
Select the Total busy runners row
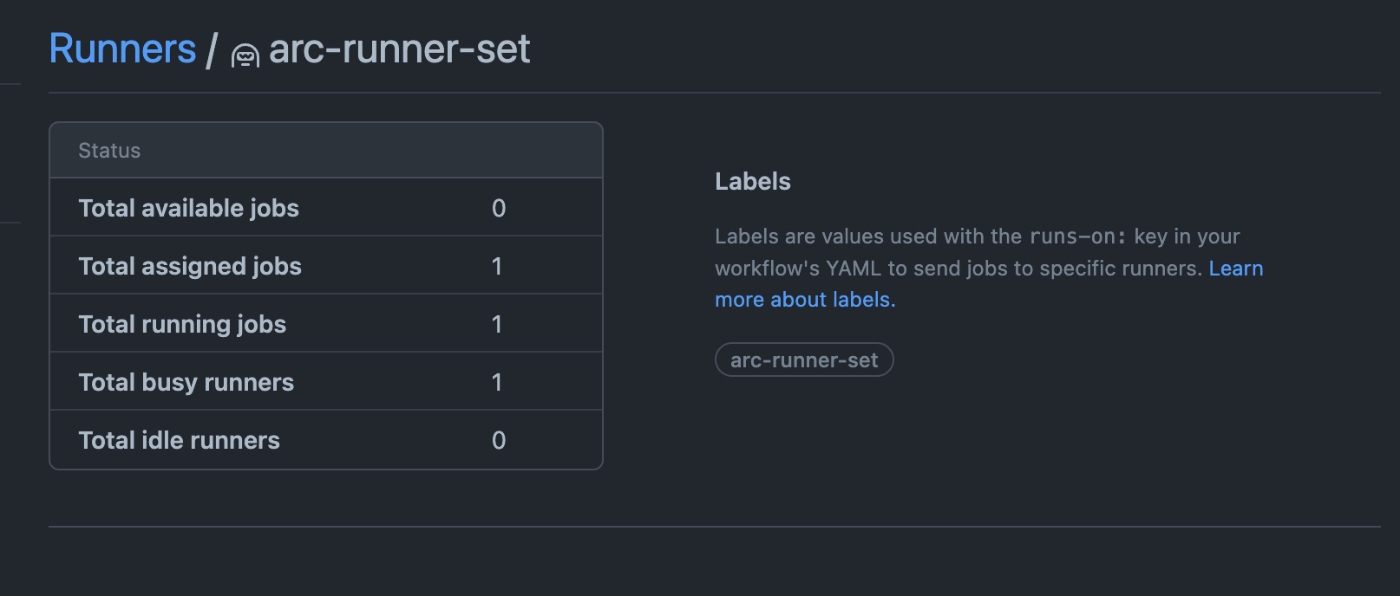326,382
